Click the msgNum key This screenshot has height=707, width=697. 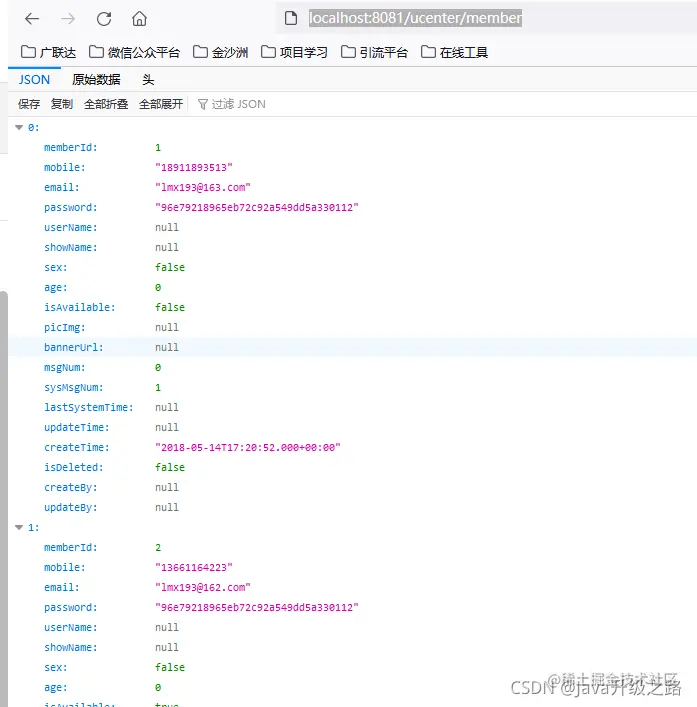pyautogui.click(x=64, y=367)
